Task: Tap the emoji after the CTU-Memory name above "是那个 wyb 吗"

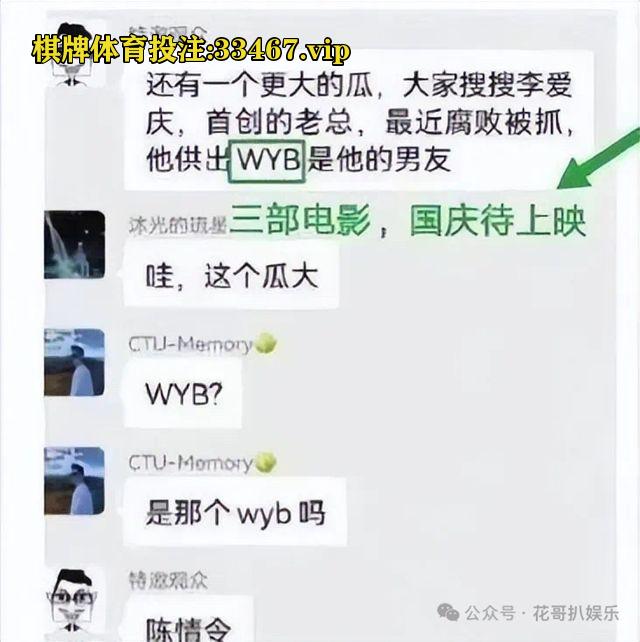Action: click(x=265, y=463)
